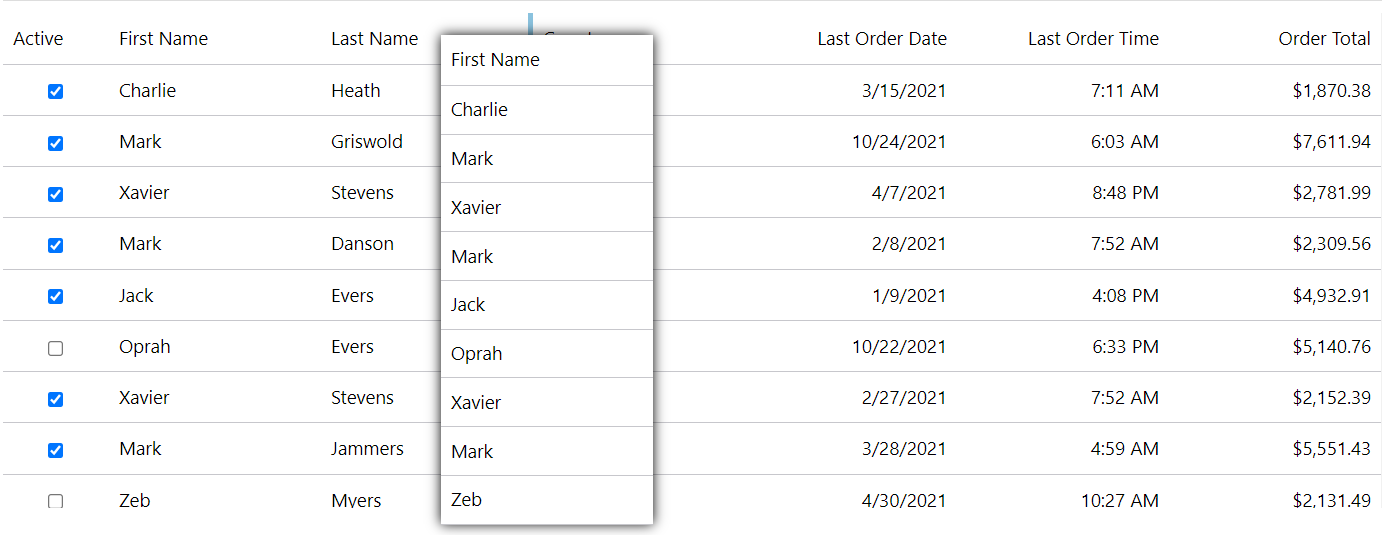Sort by Last Name column header
The image size is (1382, 535).
pyautogui.click(x=375, y=39)
